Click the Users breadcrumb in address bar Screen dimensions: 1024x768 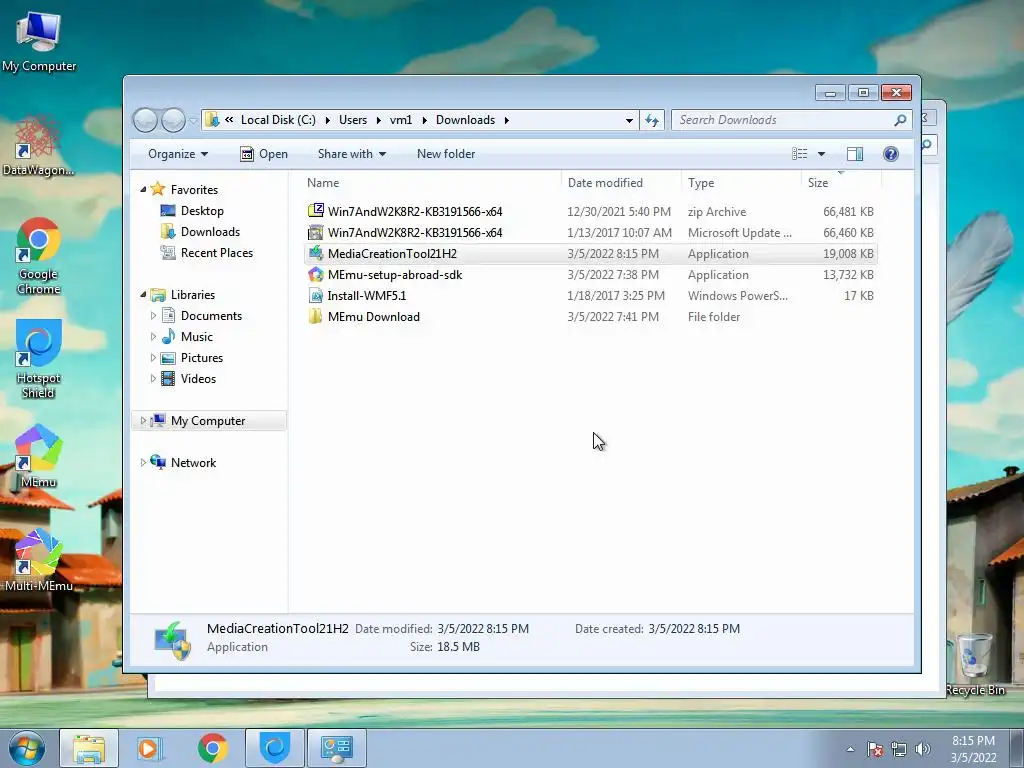click(x=353, y=120)
